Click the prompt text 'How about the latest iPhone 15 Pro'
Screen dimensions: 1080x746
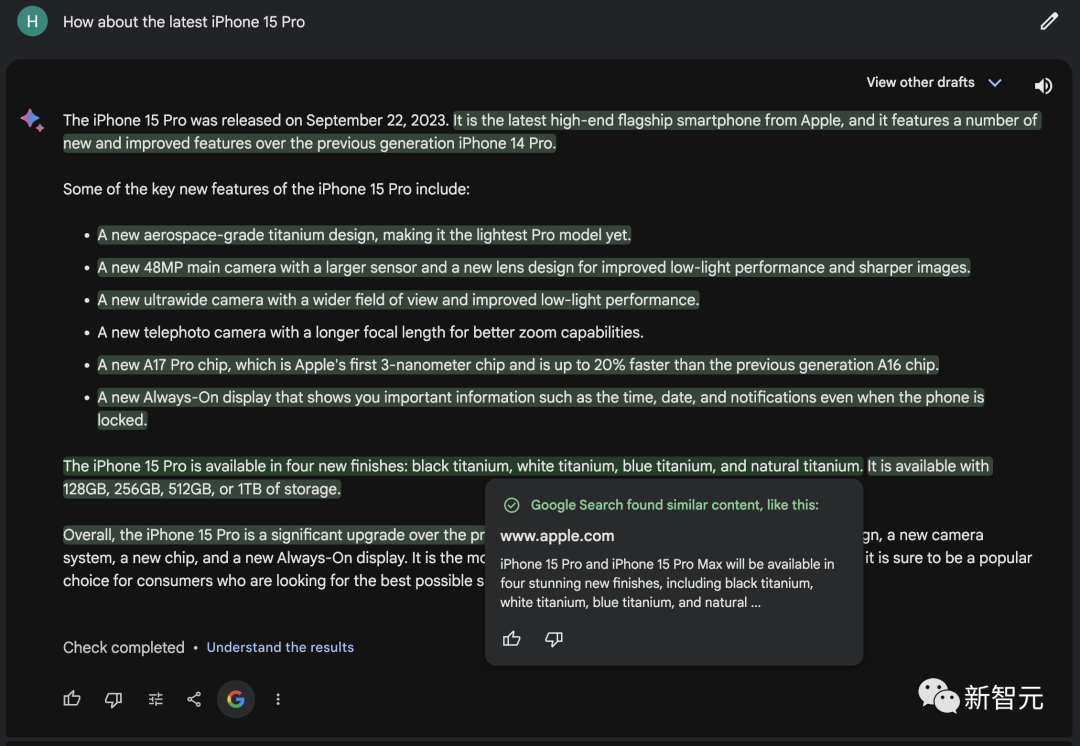(184, 22)
